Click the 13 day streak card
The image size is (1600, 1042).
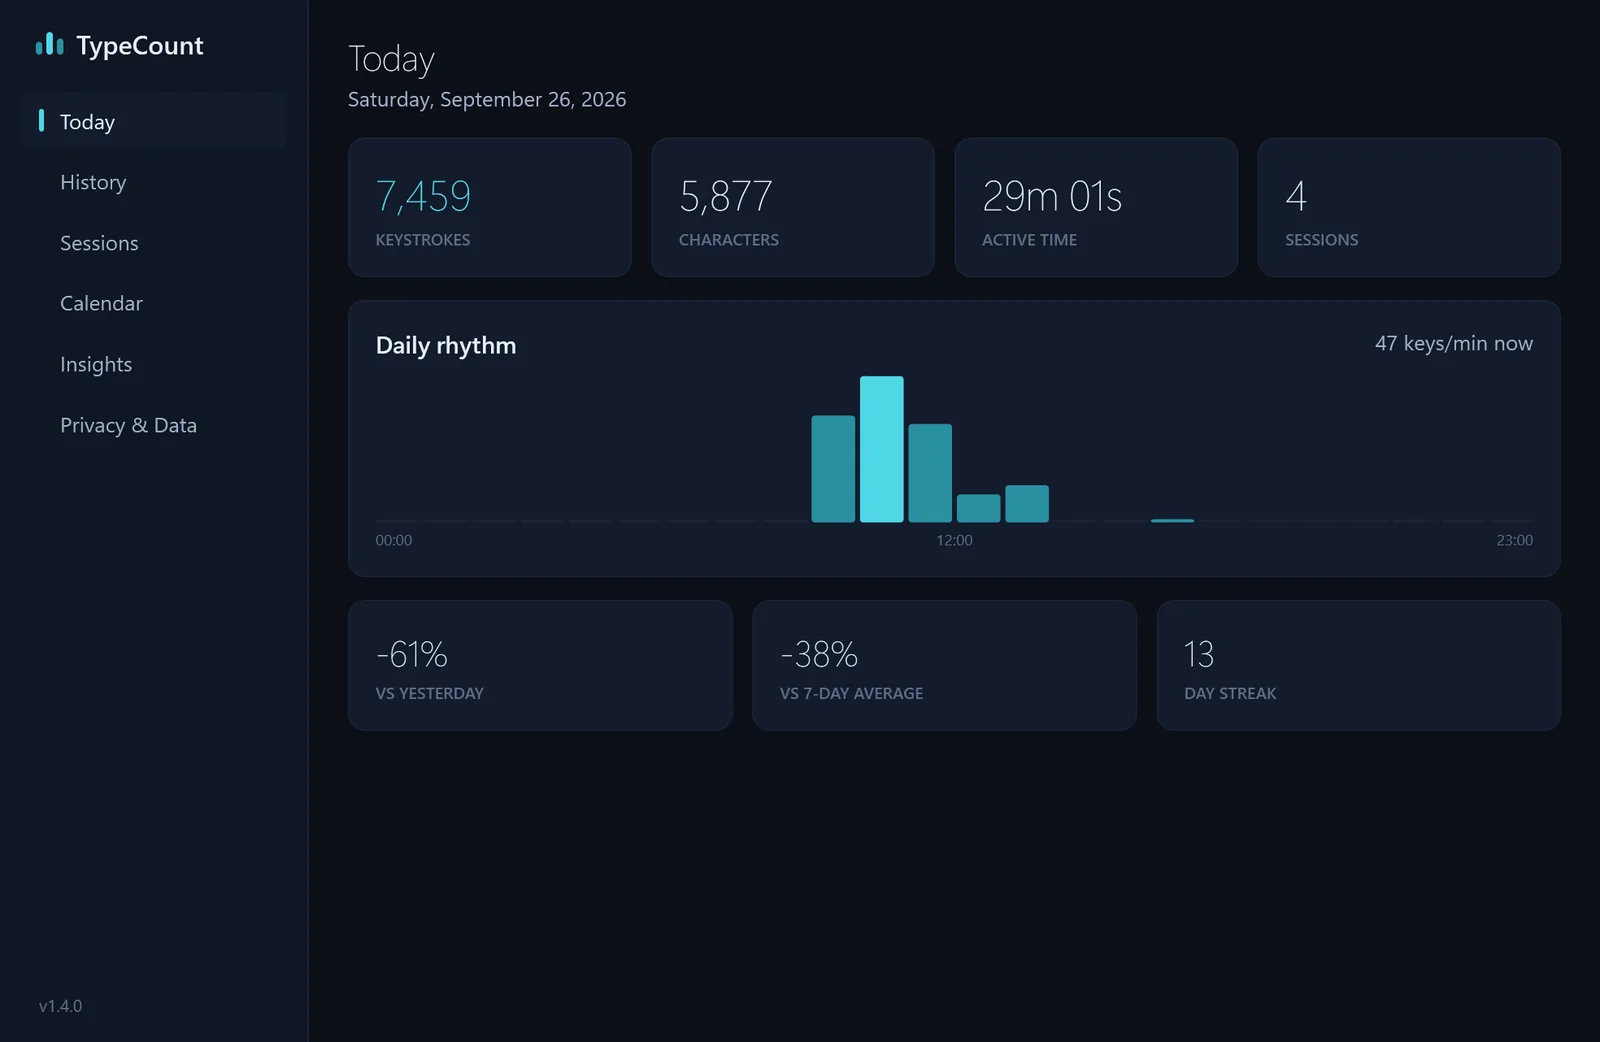[x=1358, y=665]
